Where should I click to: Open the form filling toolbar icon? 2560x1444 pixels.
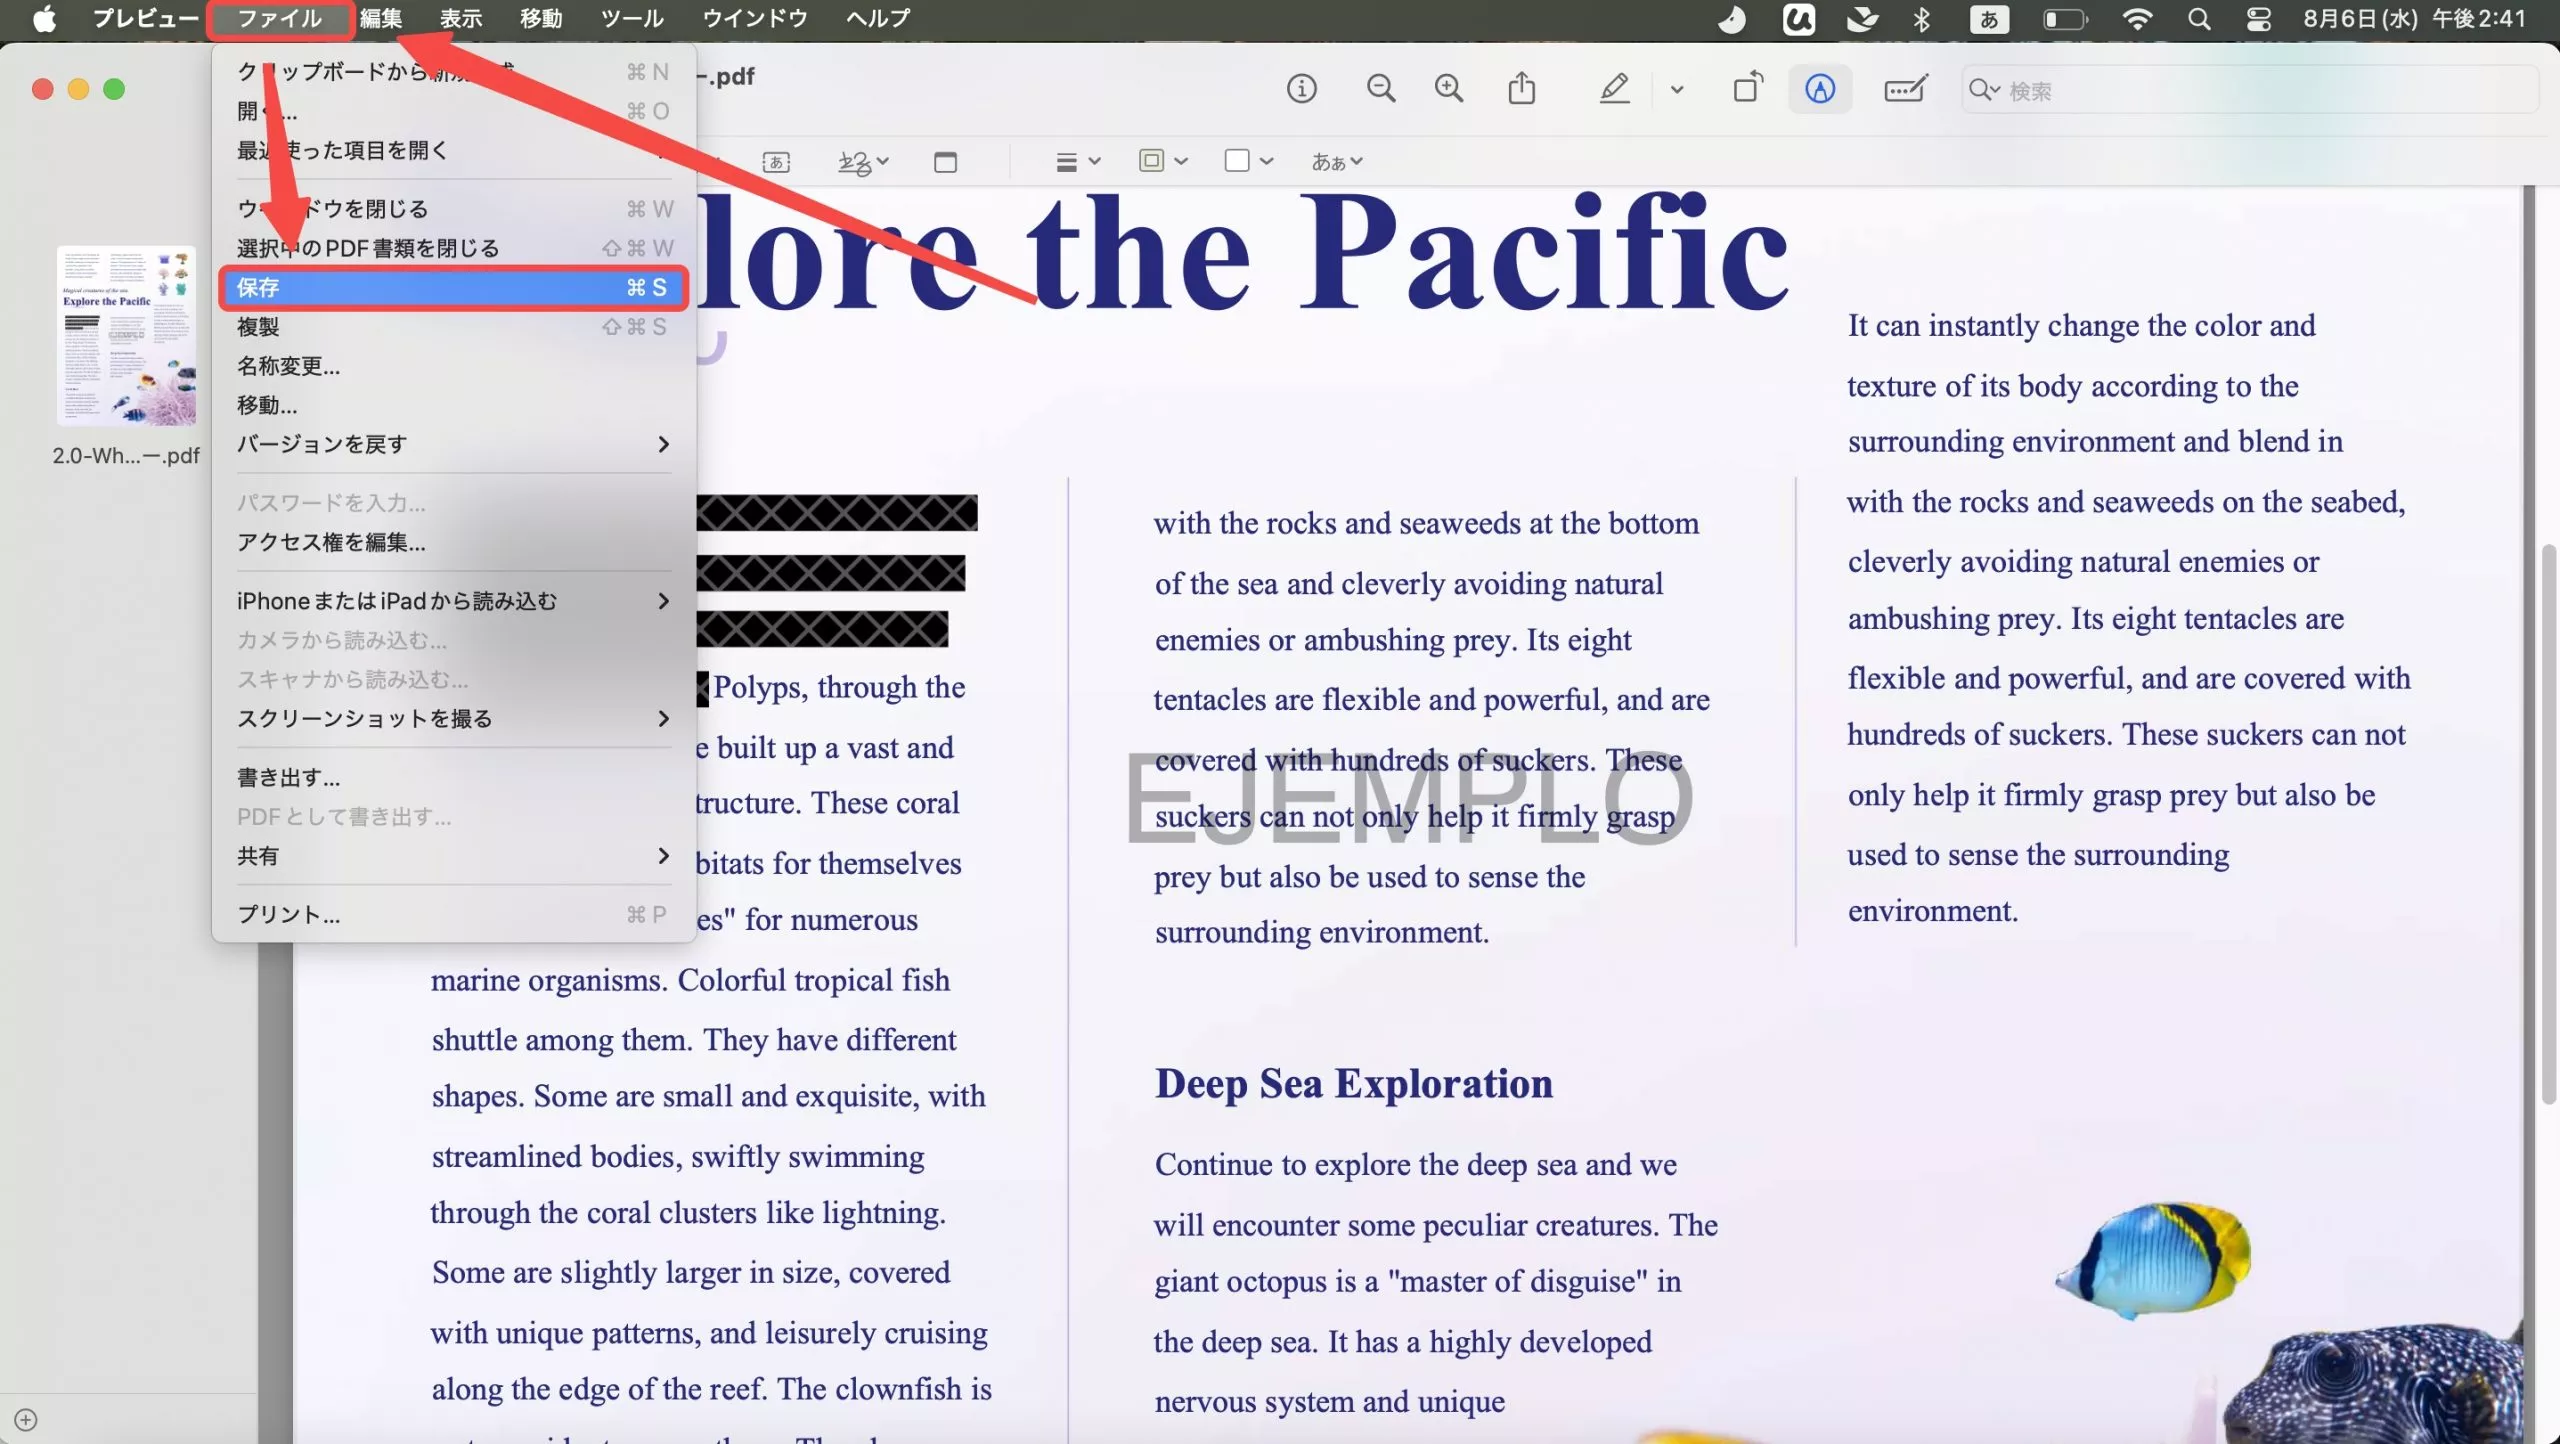tap(1905, 89)
